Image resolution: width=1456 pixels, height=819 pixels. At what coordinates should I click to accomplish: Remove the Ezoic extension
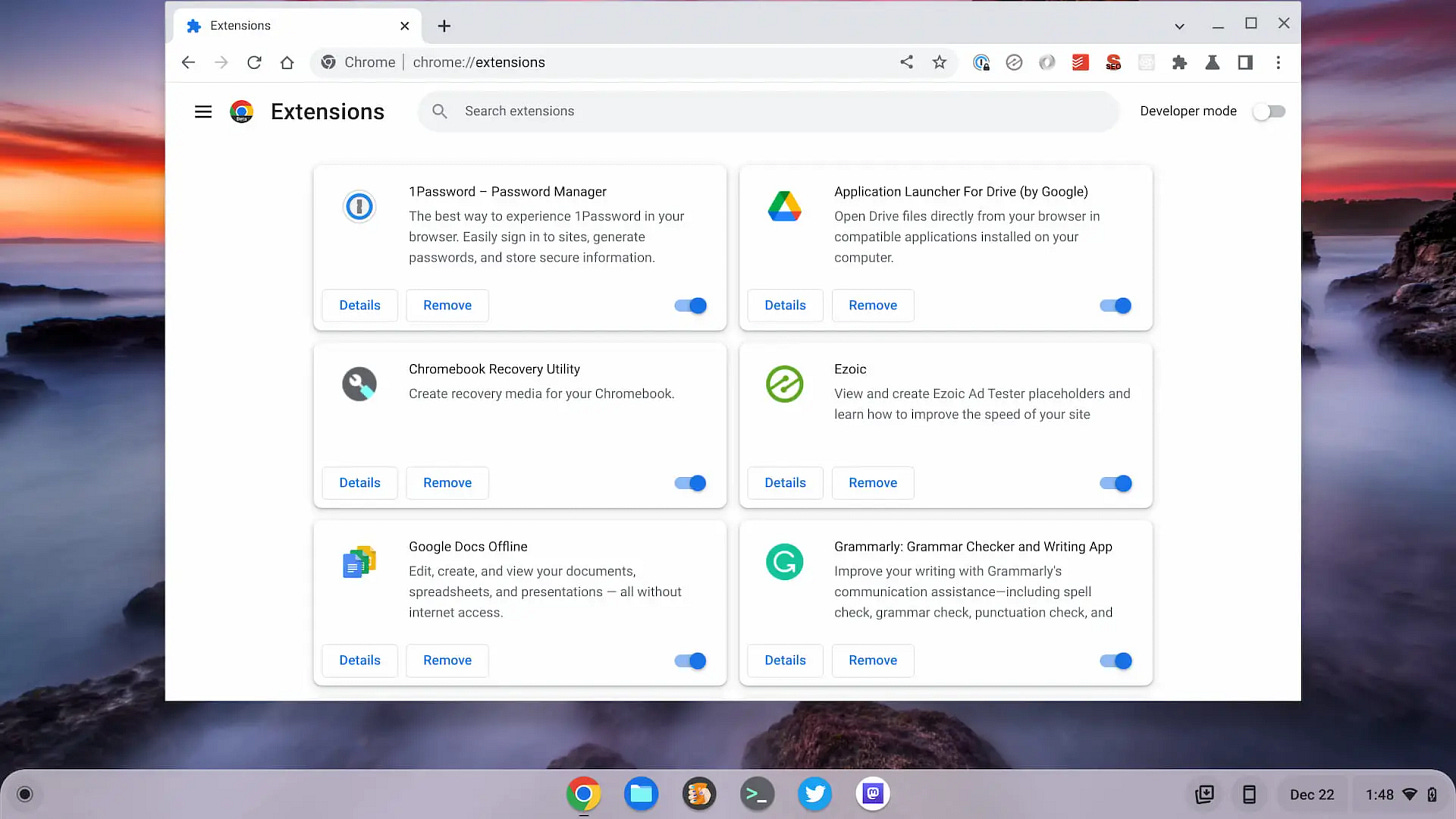[873, 483]
